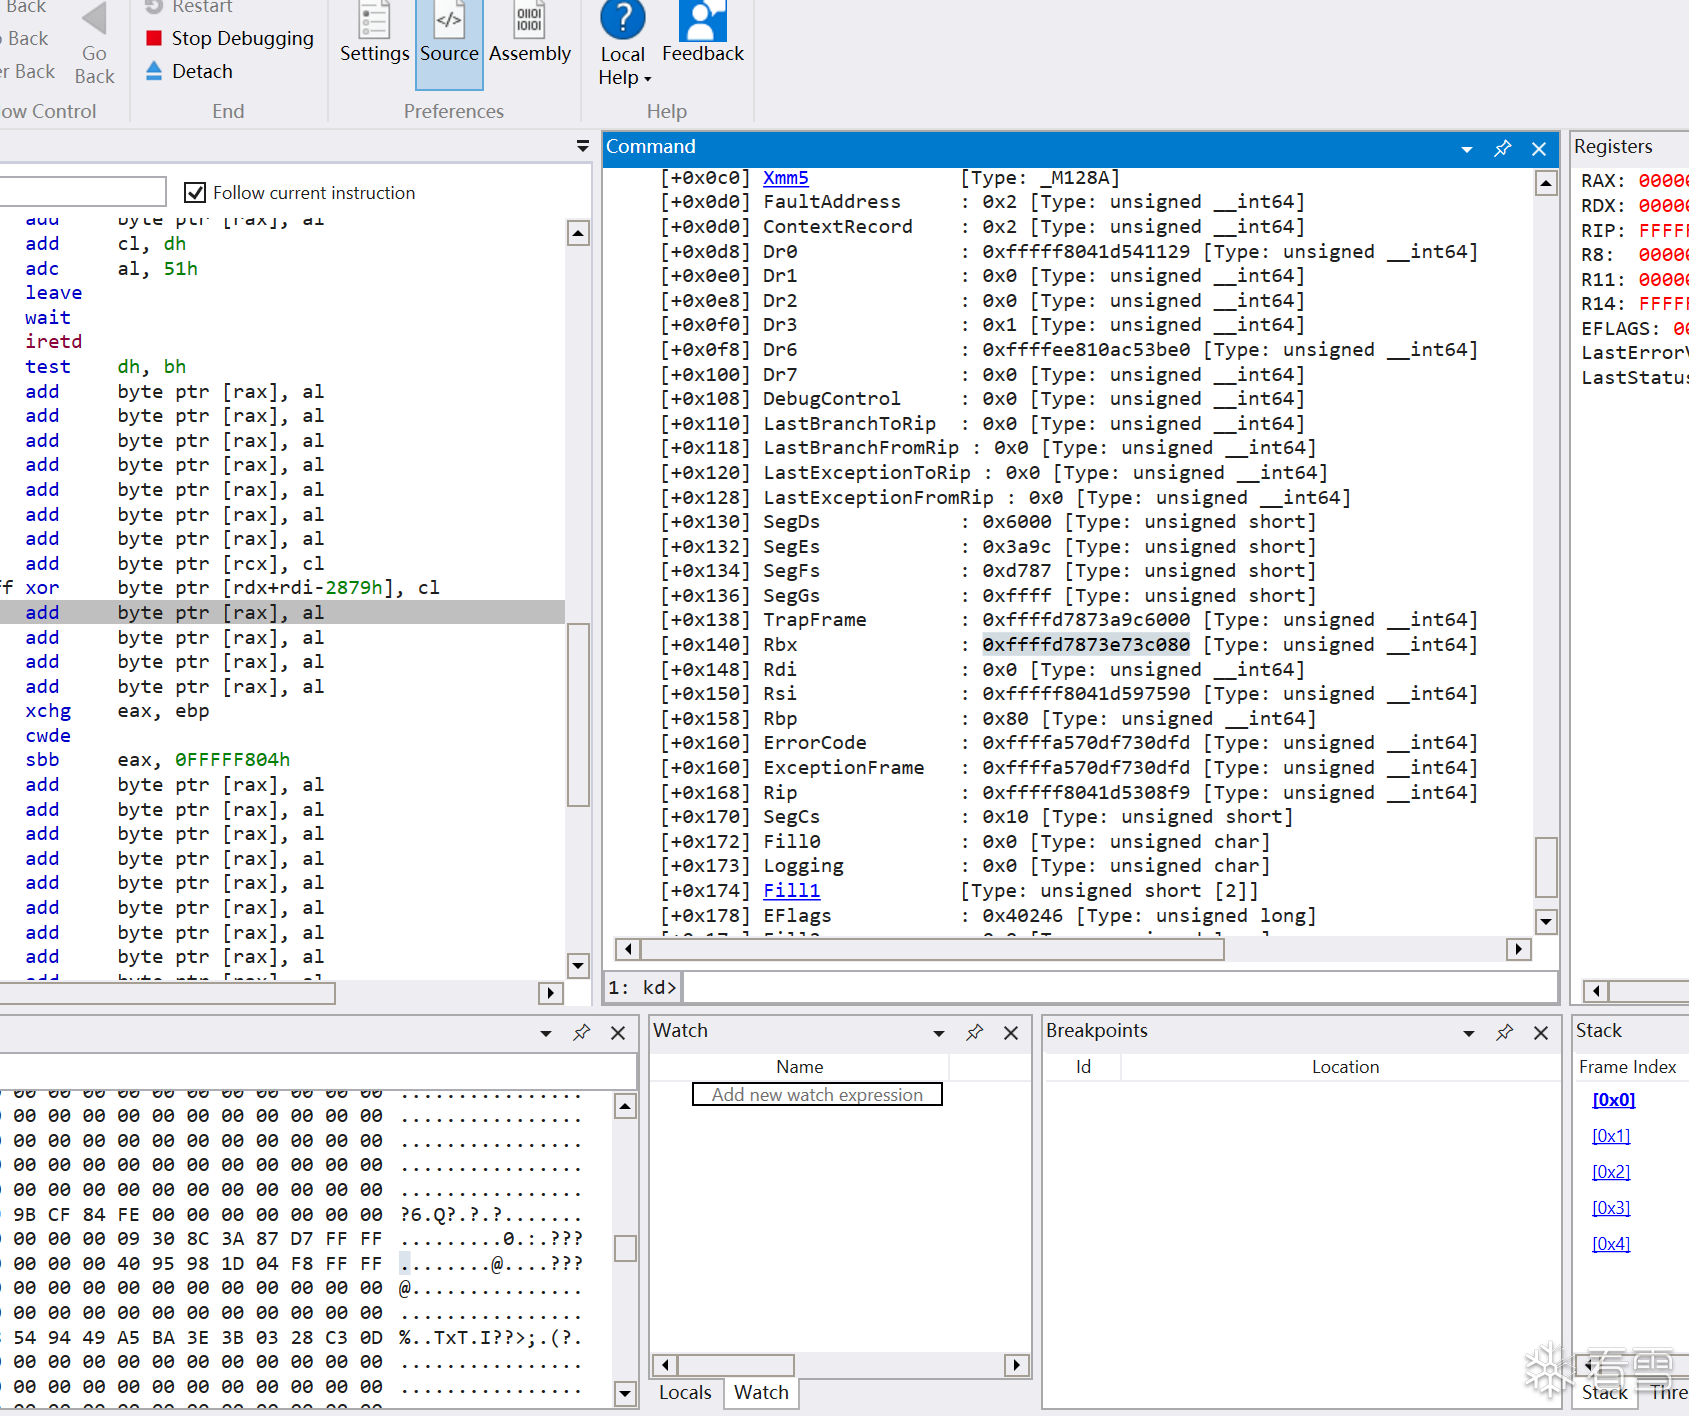
Task: Click the Detach icon
Action: (154, 71)
